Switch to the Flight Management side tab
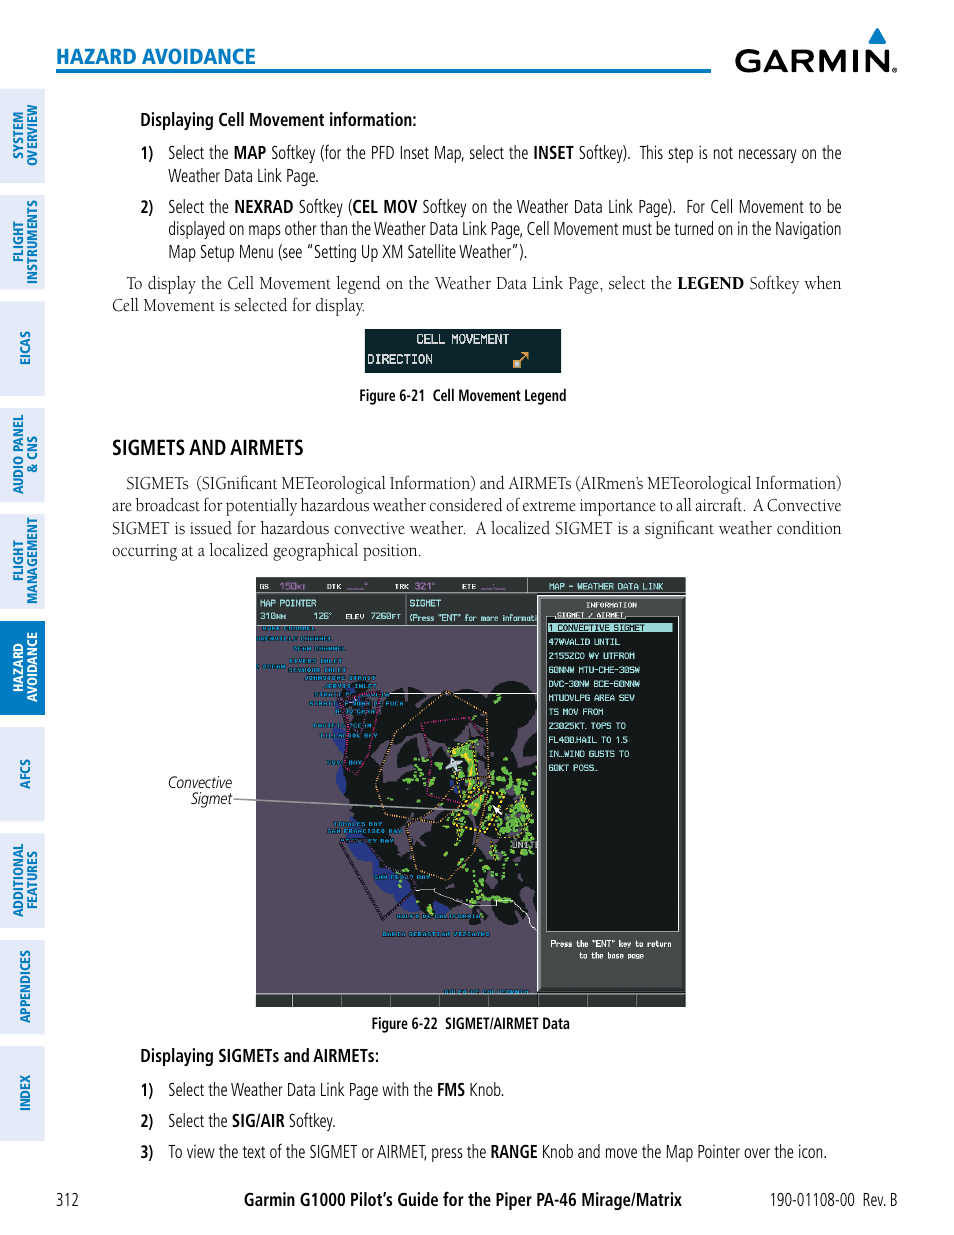The width and height of the screenshot is (954, 1235). click(x=22, y=561)
